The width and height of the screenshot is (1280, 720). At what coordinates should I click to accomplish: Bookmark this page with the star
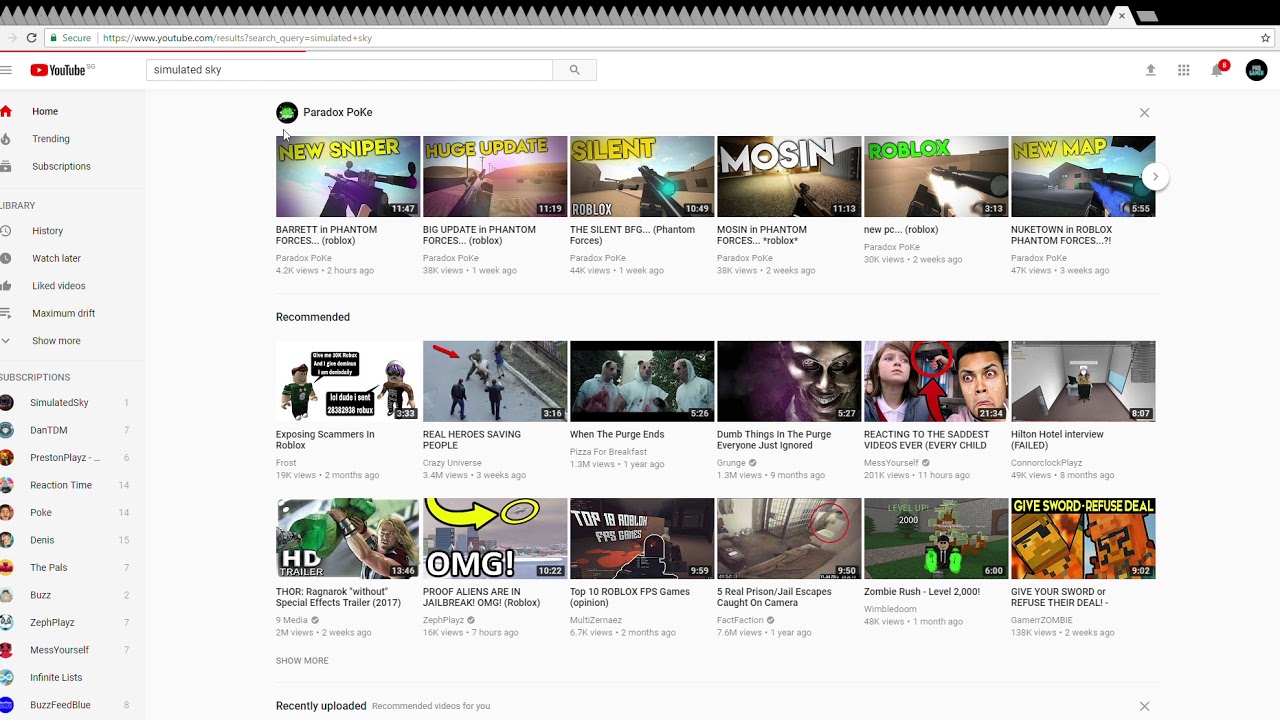1265,38
